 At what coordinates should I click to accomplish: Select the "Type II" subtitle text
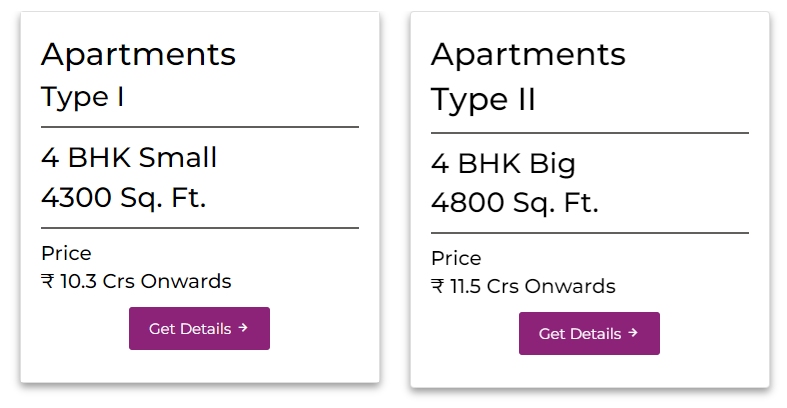(x=483, y=100)
